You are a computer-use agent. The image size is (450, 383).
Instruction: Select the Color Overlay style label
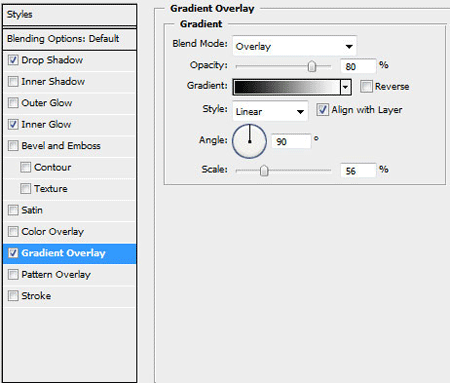(52, 232)
